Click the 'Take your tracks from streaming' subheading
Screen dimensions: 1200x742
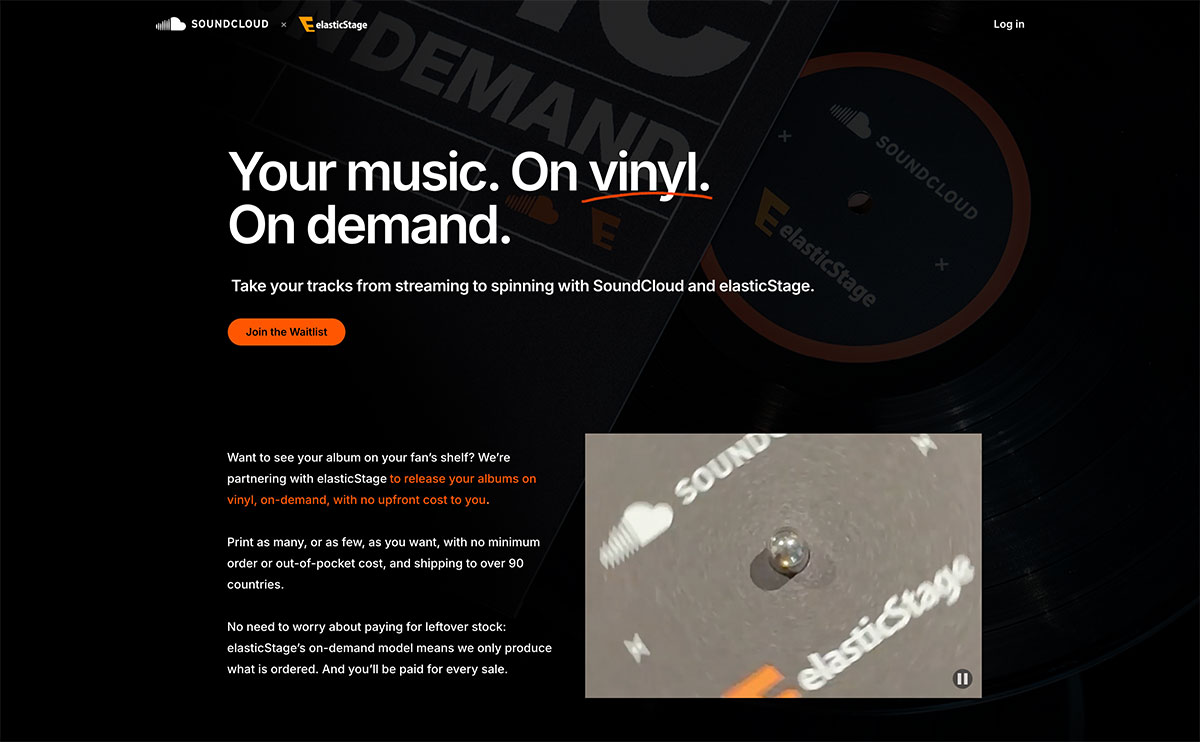(x=523, y=286)
